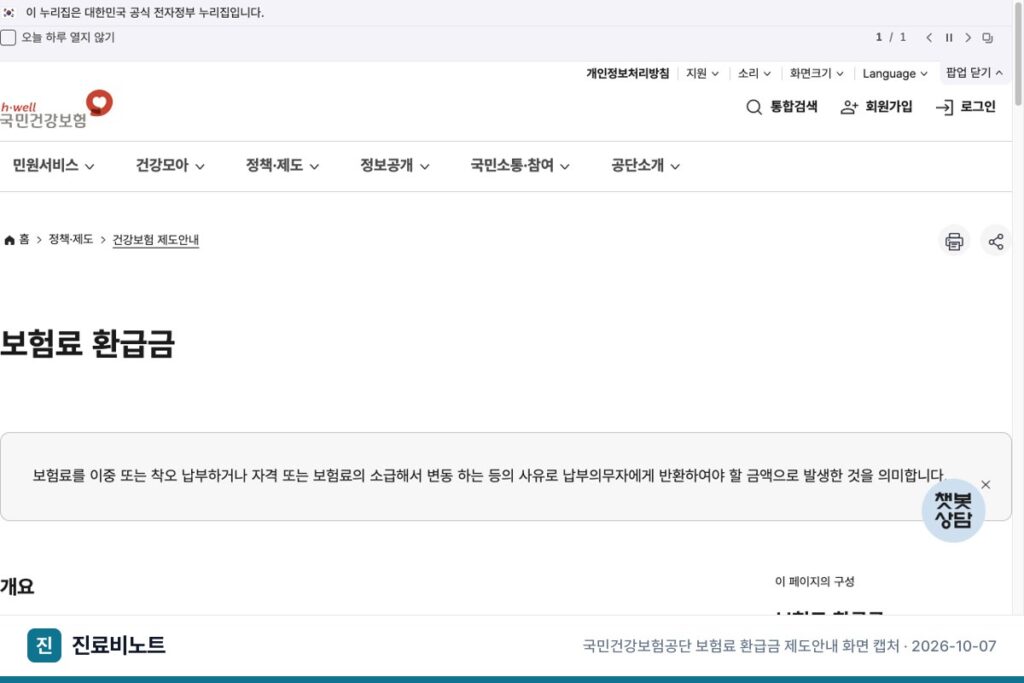Click the 1 / 1 slide counter
Screen dimensions: 1024x683
pos(891,37)
